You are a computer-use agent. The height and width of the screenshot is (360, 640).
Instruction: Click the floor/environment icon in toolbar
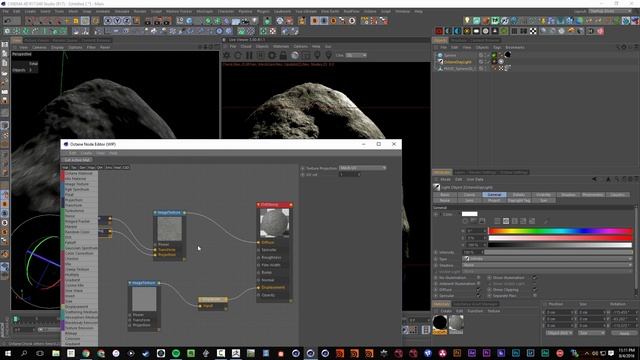(x=236, y=21)
